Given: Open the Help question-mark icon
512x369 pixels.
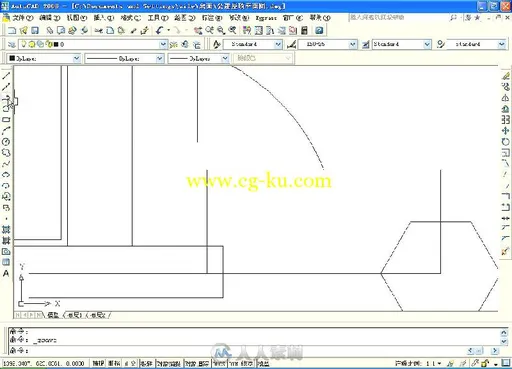Looking at the screenshot, I should [x=319, y=31].
